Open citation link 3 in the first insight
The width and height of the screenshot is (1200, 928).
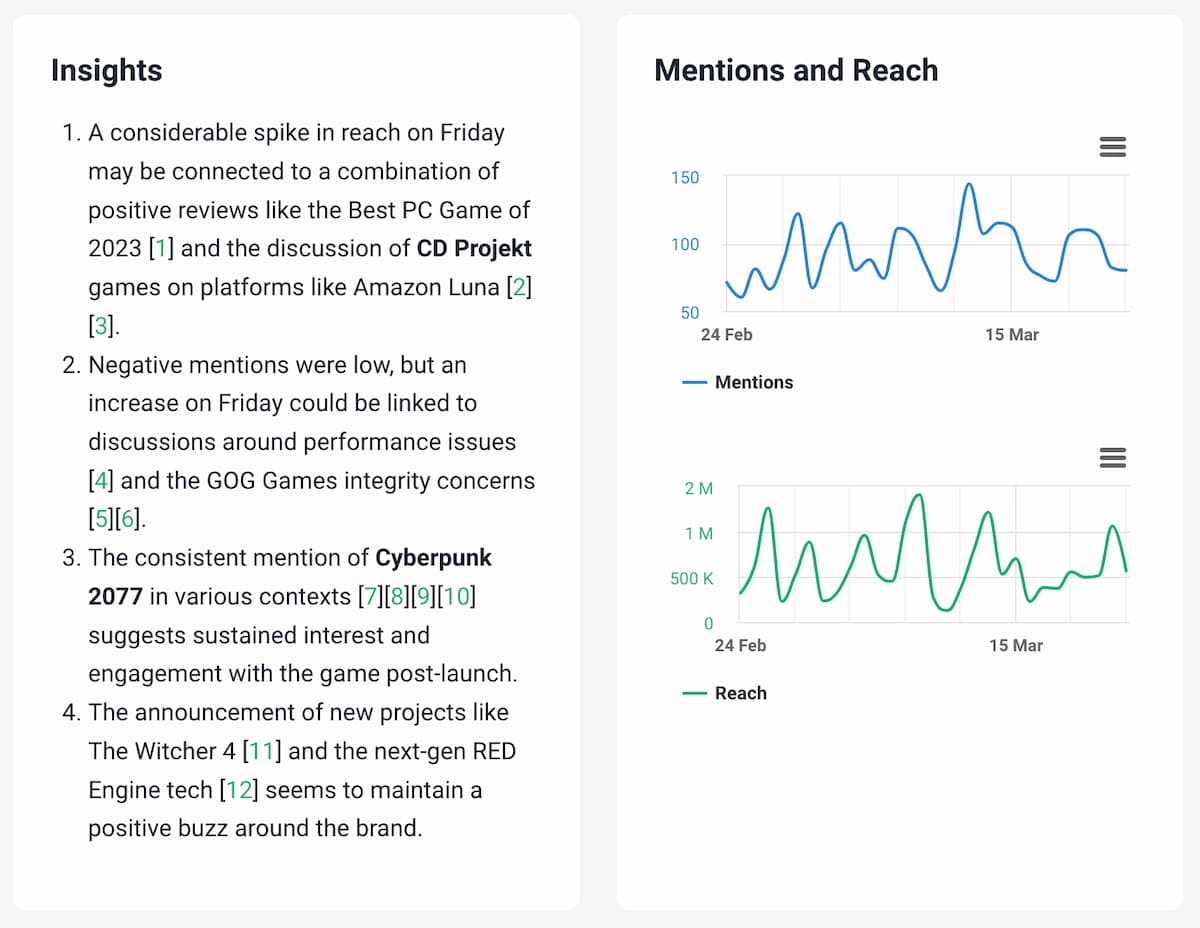[x=101, y=323]
